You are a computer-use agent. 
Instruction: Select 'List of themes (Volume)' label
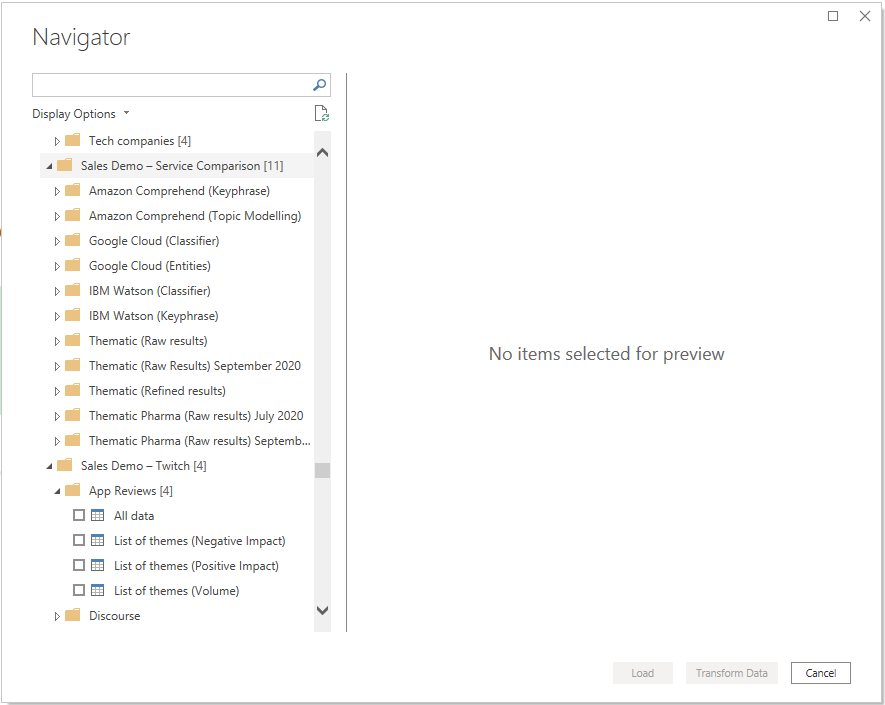pyautogui.click(x=177, y=590)
